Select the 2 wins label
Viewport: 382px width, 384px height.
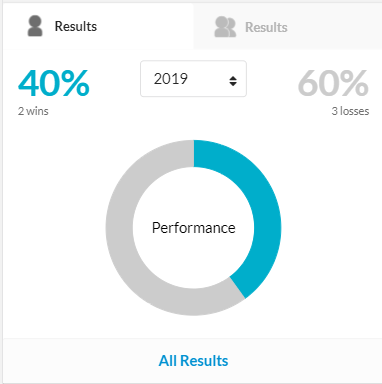(33, 111)
